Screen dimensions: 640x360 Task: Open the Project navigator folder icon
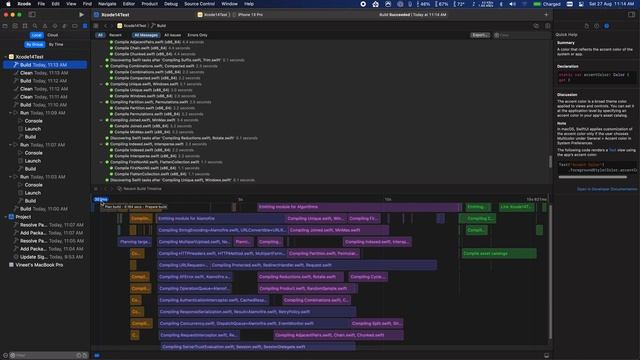click(x=5, y=26)
